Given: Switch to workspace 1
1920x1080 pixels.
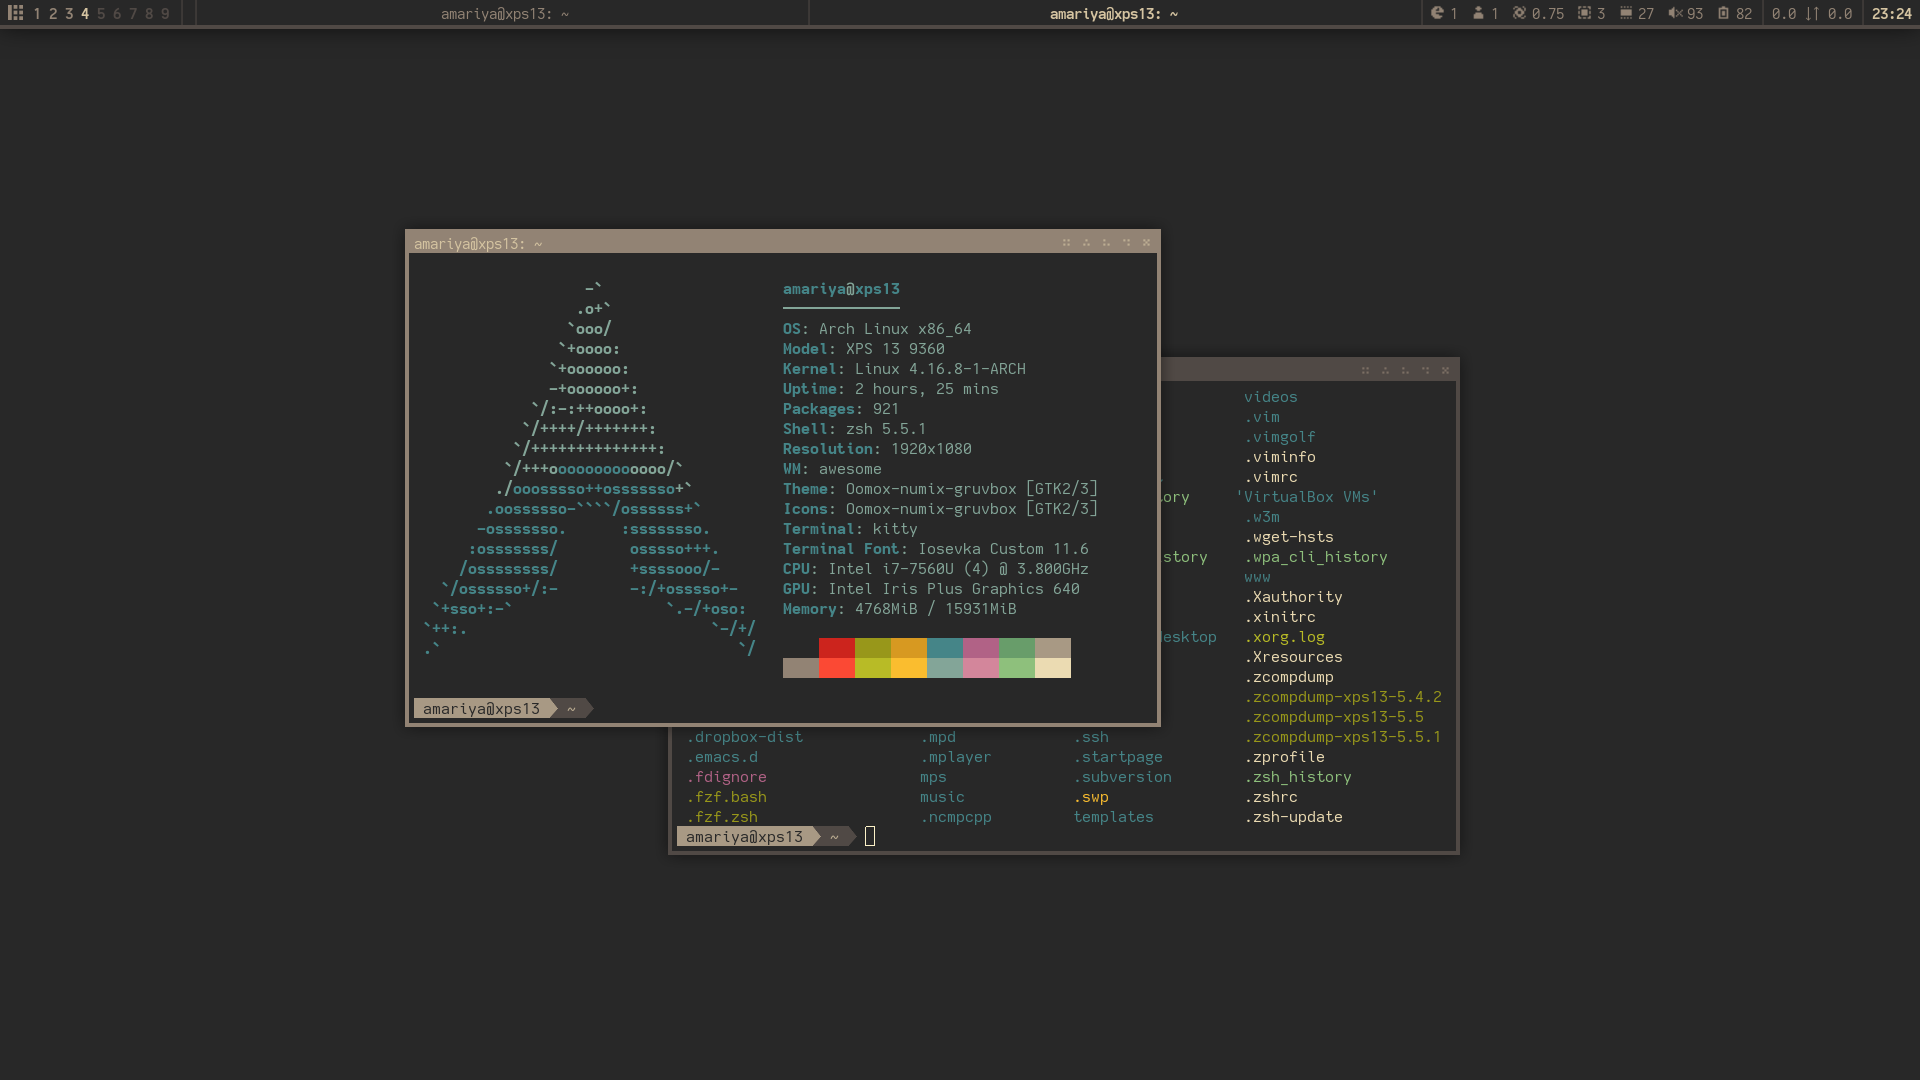Looking at the screenshot, I should [37, 13].
